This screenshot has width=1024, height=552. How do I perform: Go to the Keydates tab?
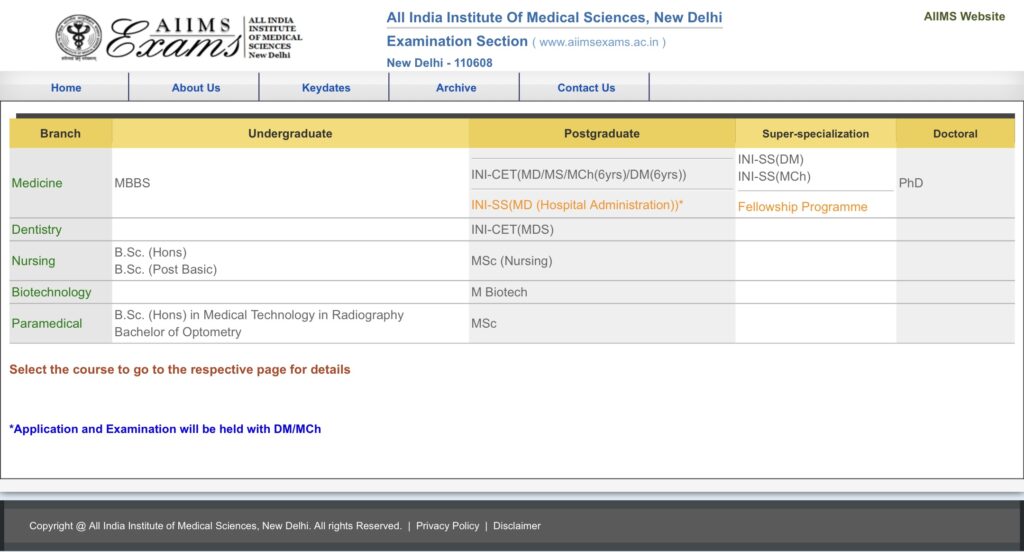click(326, 88)
